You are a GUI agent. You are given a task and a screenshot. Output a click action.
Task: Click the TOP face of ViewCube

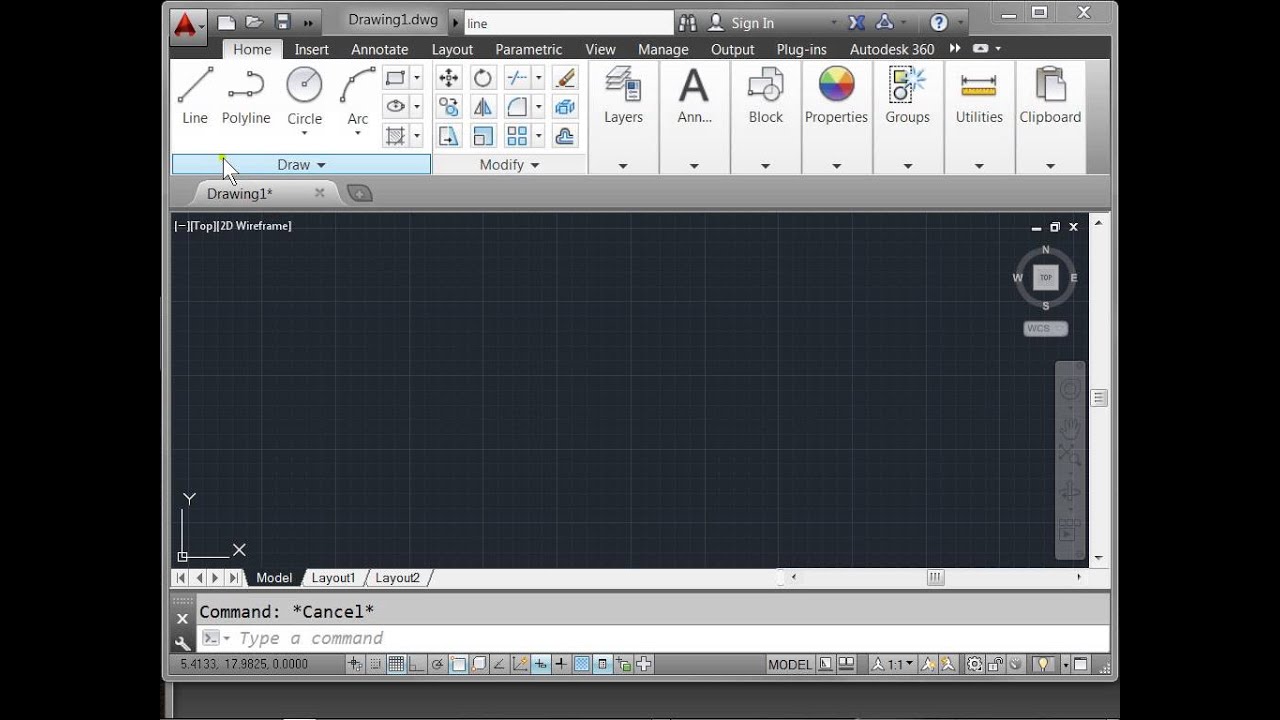click(x=1046, y=277)
